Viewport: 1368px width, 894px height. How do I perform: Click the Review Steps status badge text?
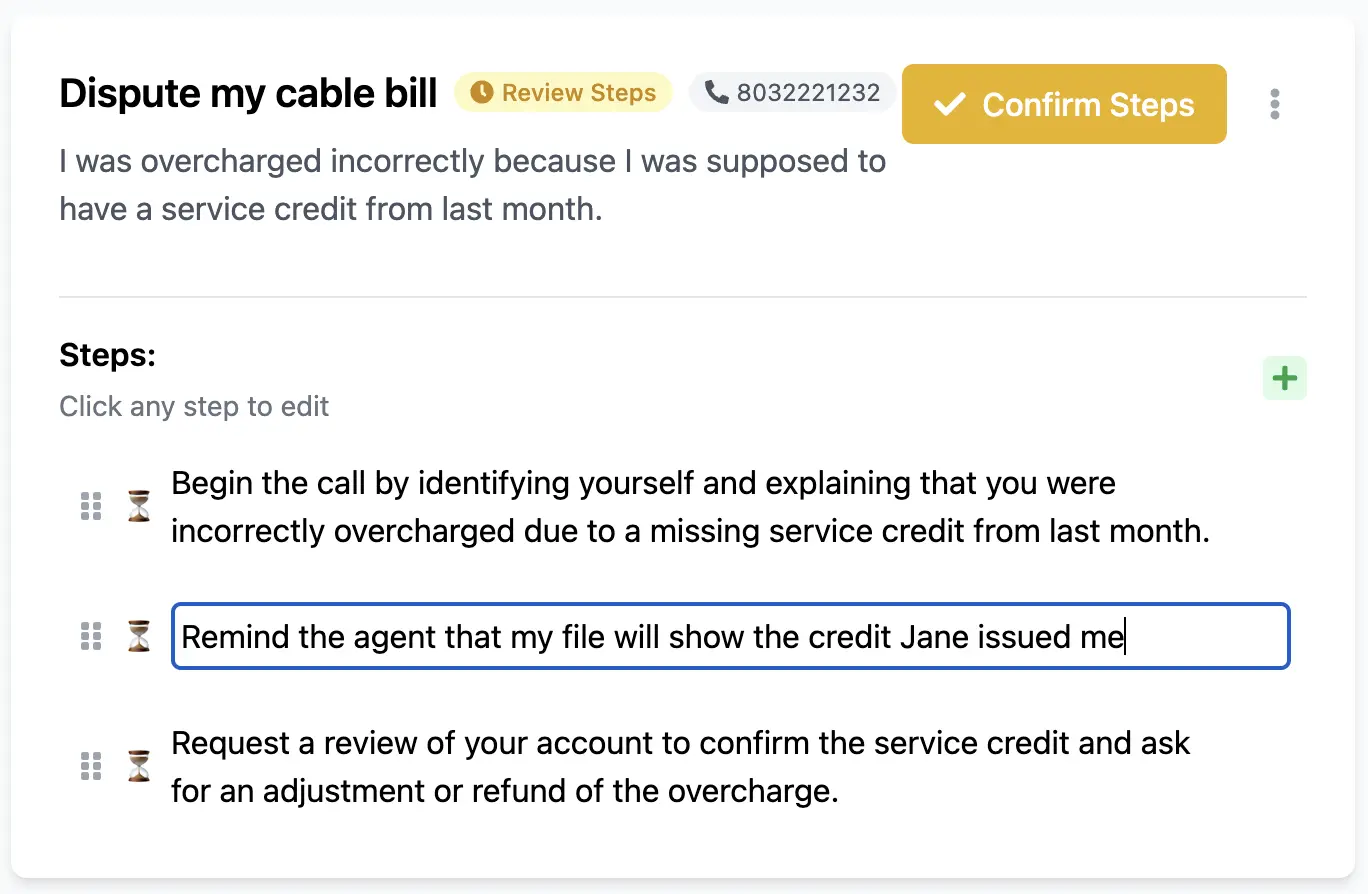click(x=579, y=93)
